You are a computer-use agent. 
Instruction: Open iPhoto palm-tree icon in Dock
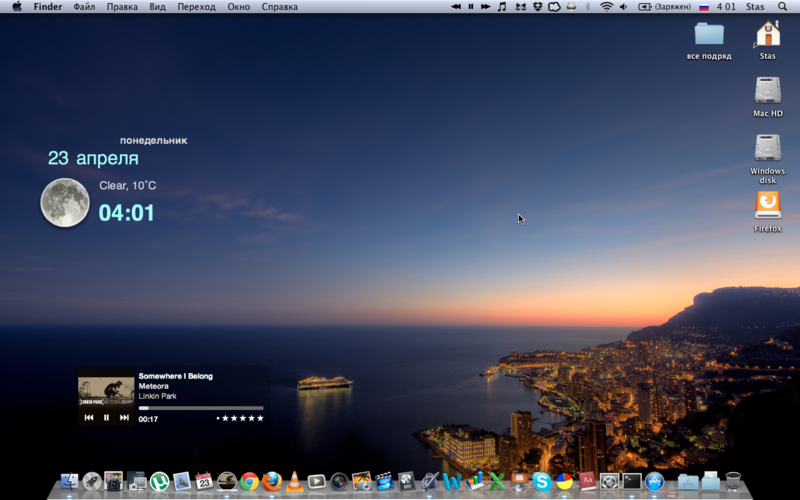tap(362, 481)
